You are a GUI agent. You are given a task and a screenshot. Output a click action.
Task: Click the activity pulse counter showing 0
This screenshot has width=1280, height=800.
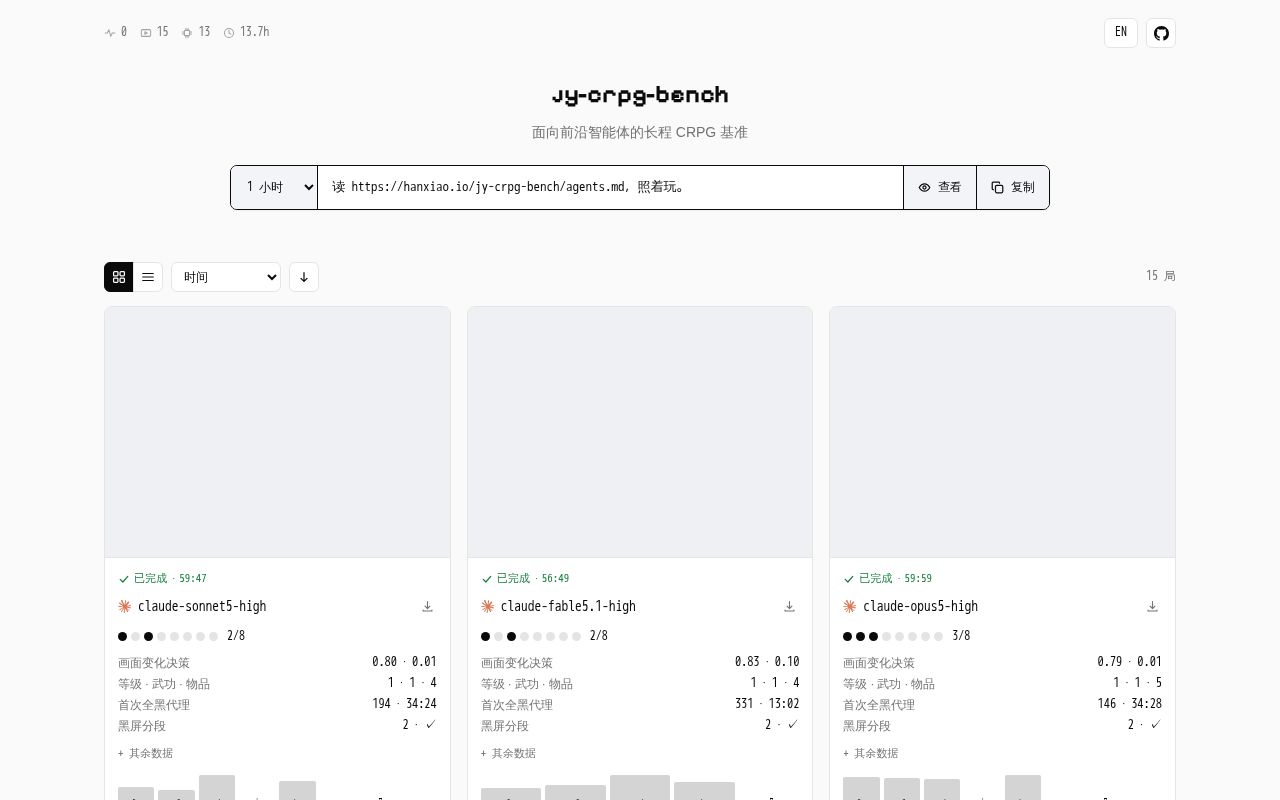click(116, 32)
